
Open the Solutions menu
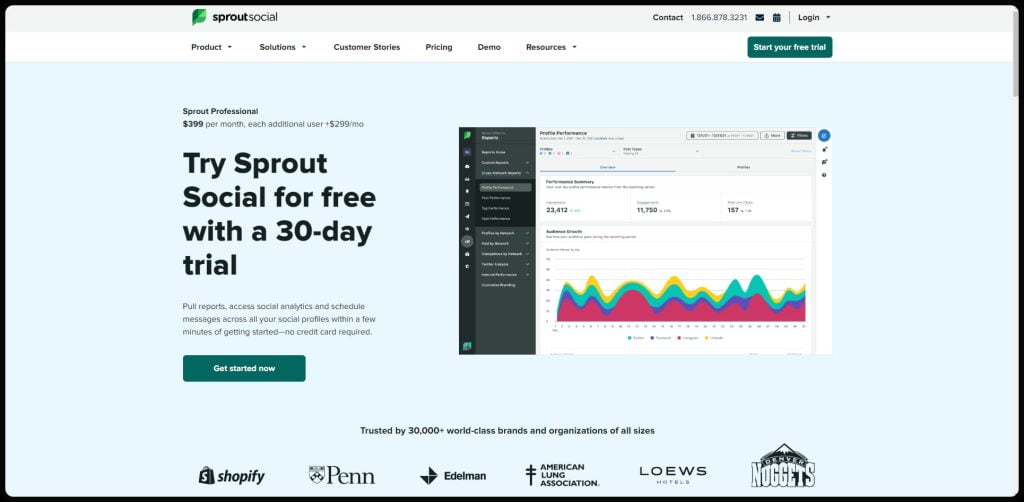coord(283,47)
